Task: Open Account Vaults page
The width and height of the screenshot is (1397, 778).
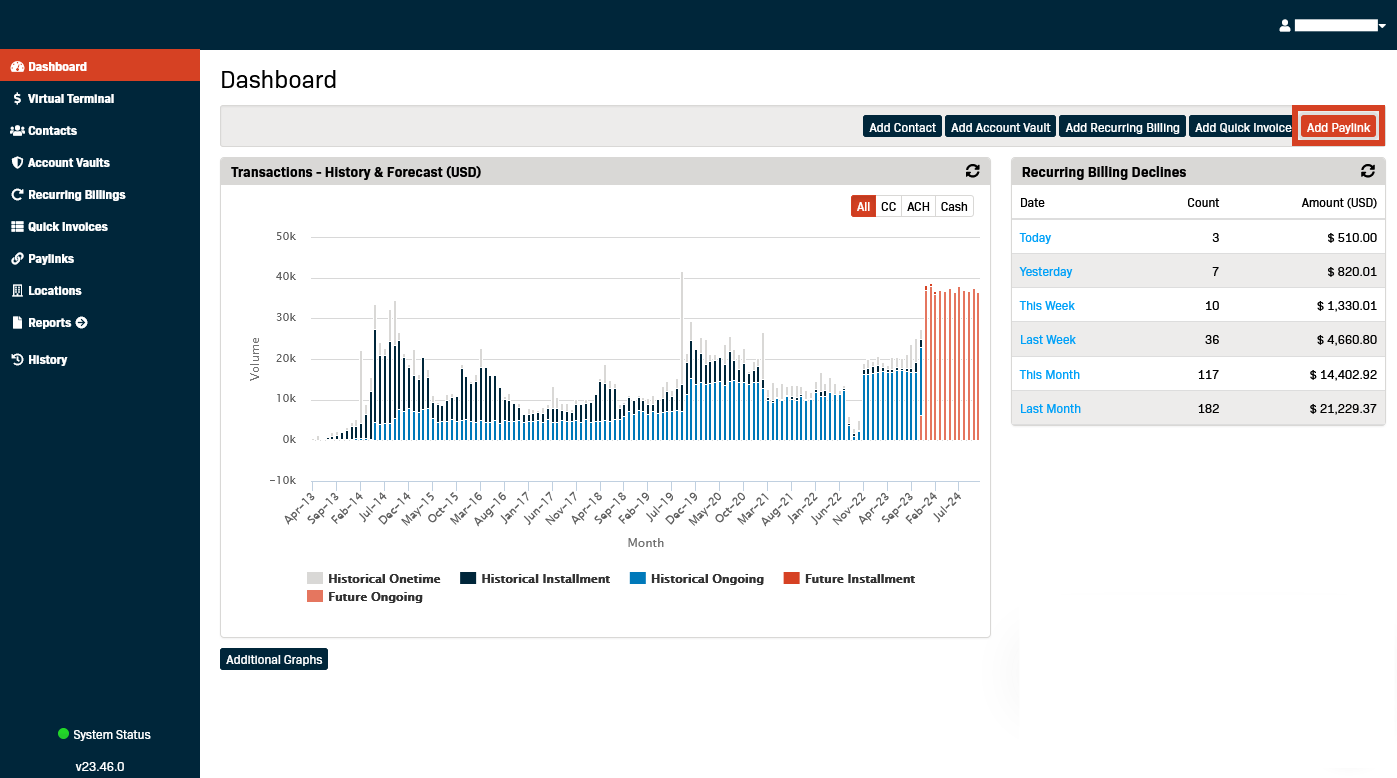Action: tap(100, 163)
